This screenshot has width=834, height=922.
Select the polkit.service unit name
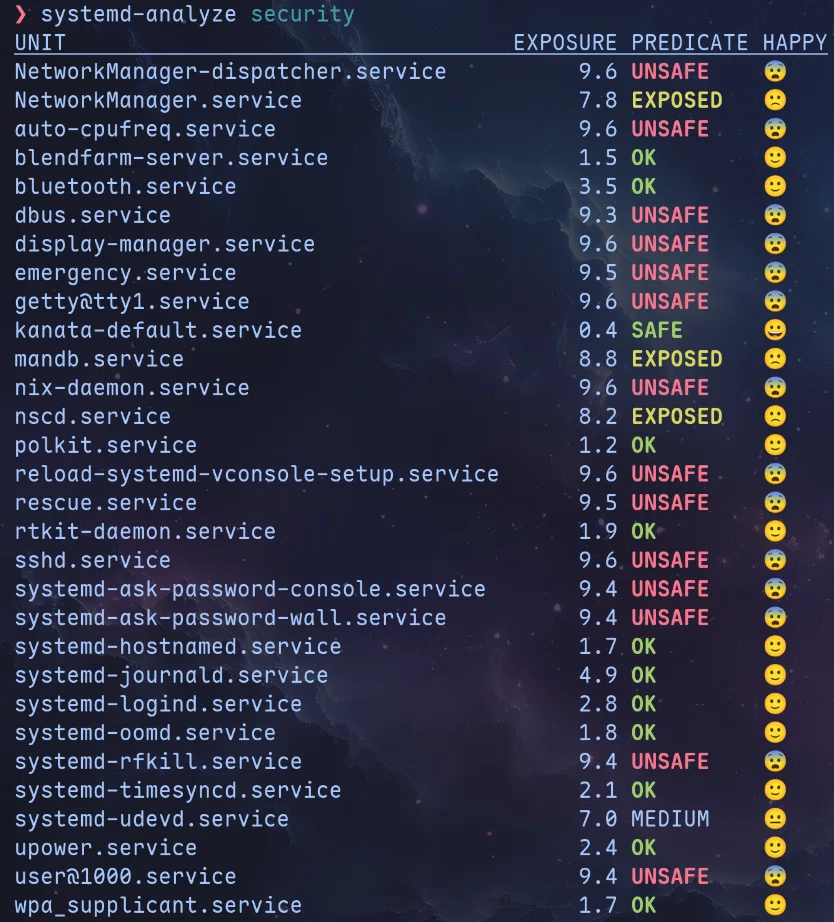(106, 446)
